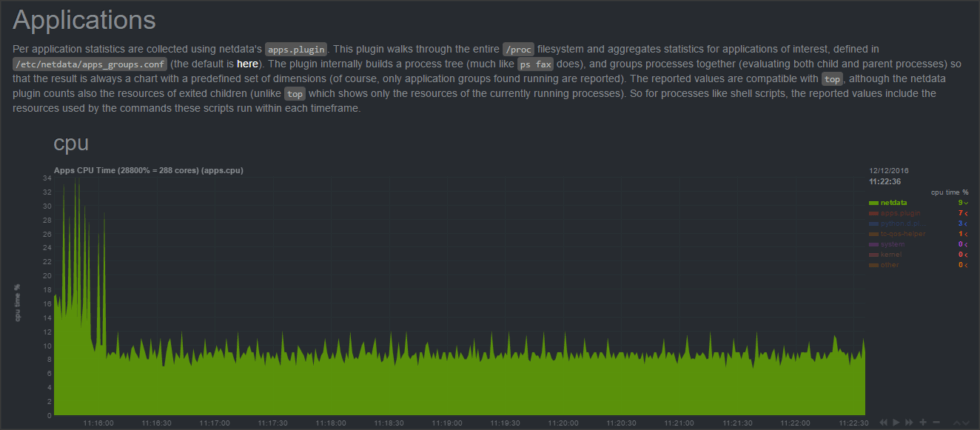Open the default config 'here' link
The height and width of the screenshot is (430, 980).
click(247, 63)
